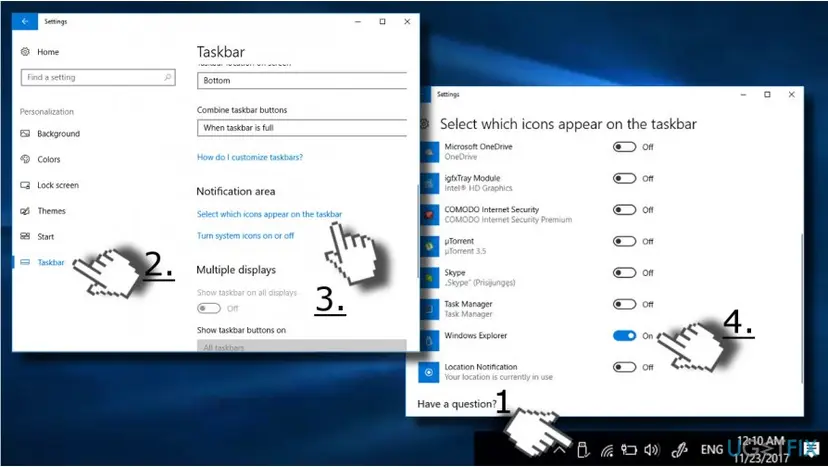This screenshot has width=828, height=467.
Task: Toggle µTorrent icon switch
Action: (x=624, y=241)
